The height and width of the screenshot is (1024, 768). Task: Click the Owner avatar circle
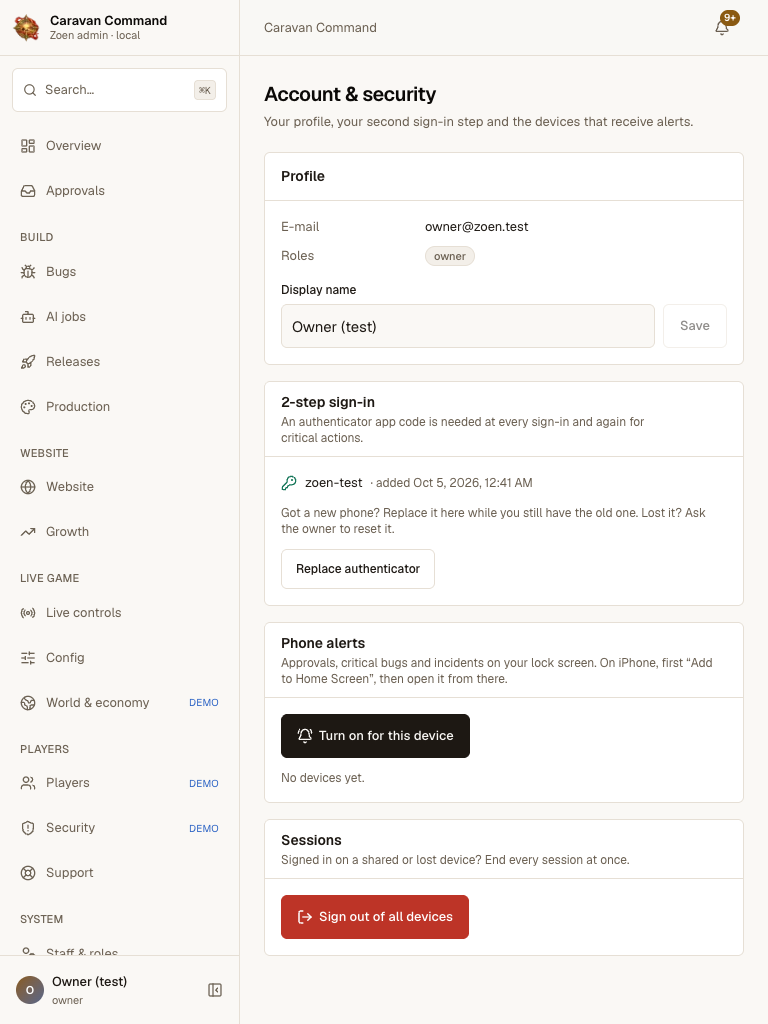pyautogui.click(x=29, y=990)
